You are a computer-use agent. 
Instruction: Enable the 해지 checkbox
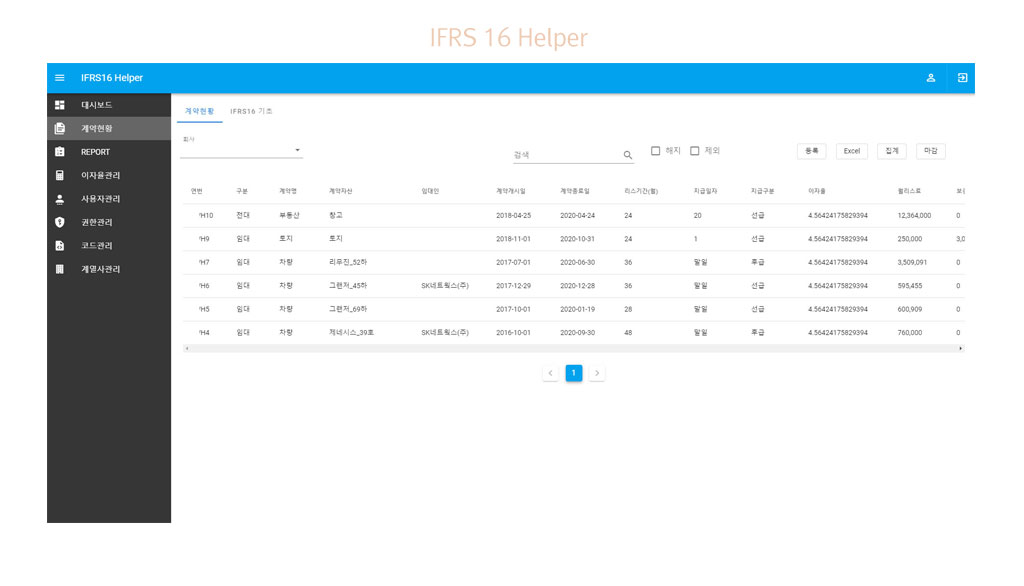click(656, 151)
